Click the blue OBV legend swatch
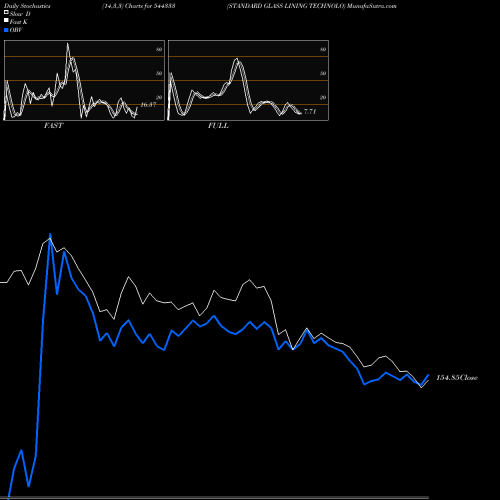This screenshot has height=500, width=500. pyautogui.click(x=6, y=30)
